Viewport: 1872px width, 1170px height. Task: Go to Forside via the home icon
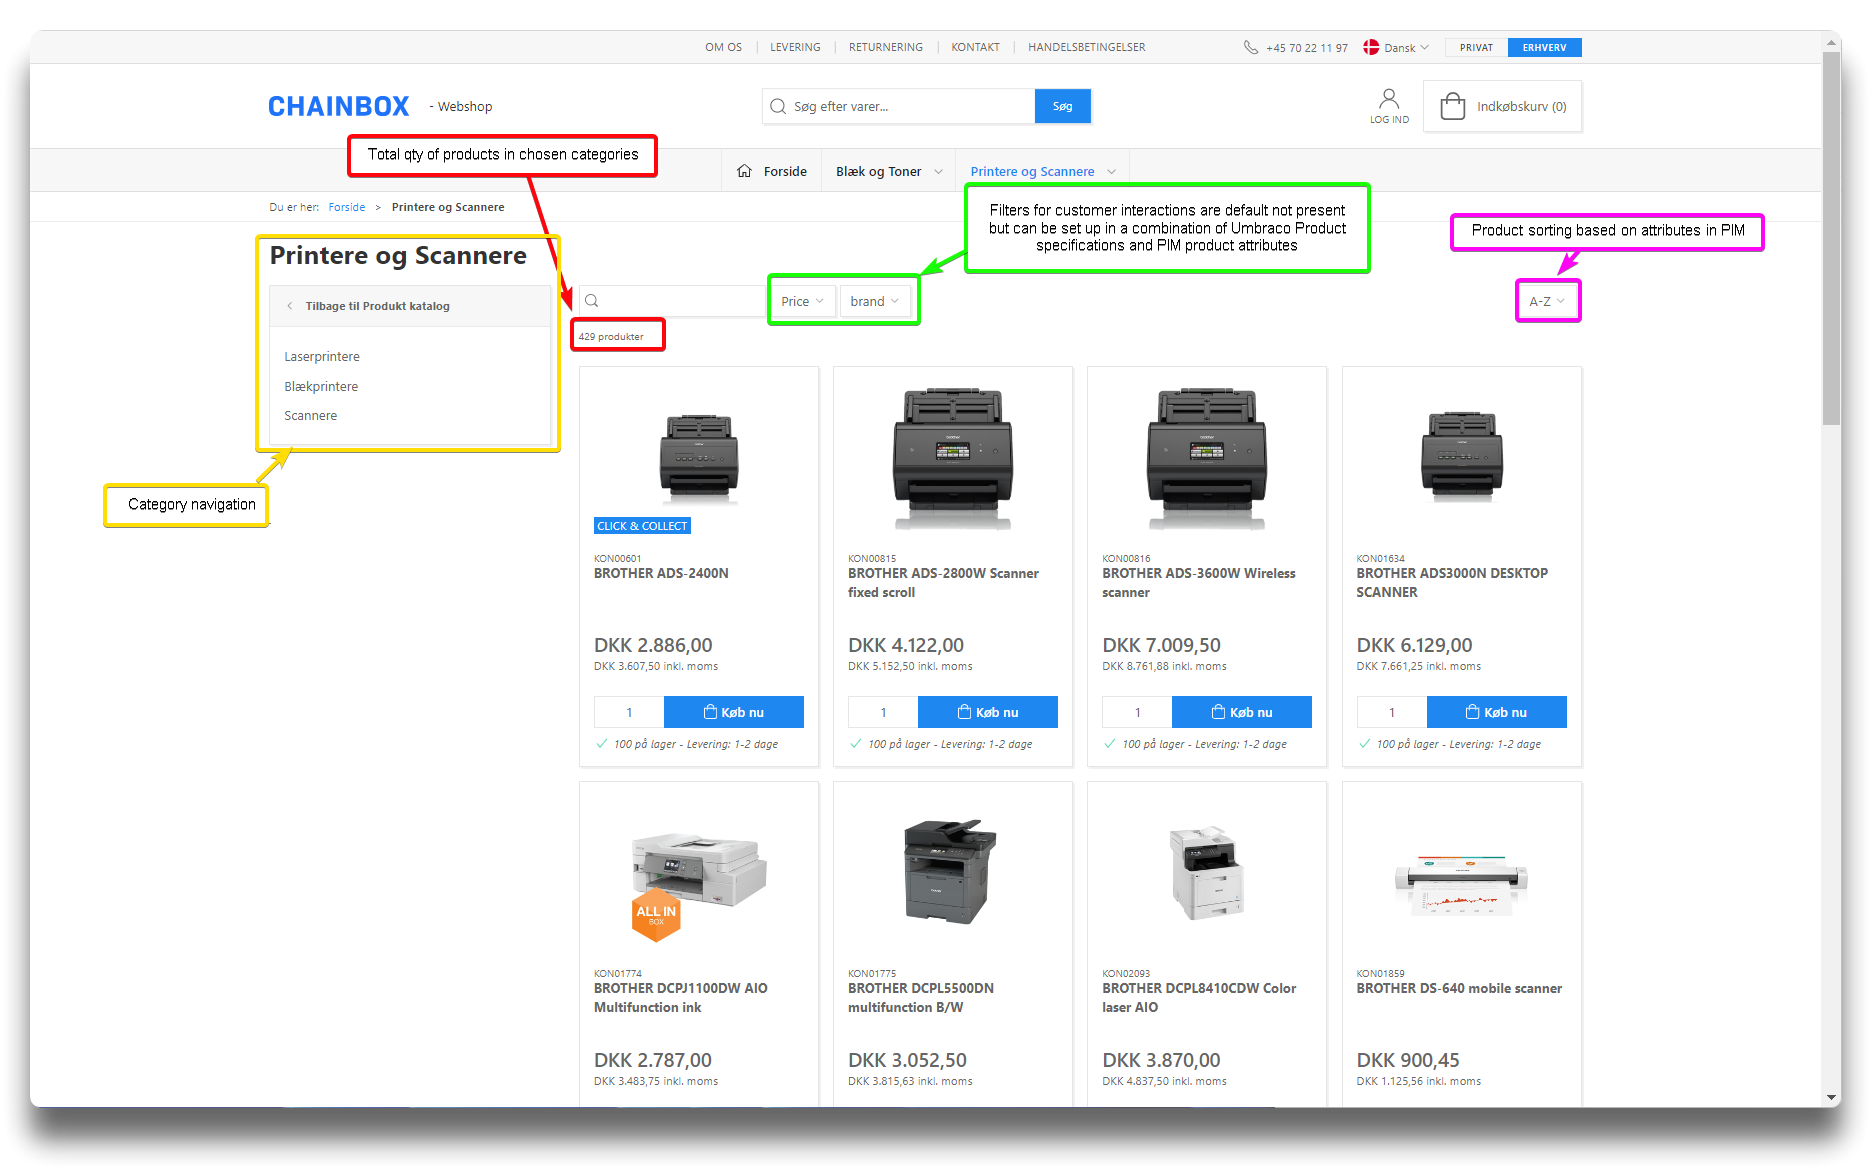point(745,171)
